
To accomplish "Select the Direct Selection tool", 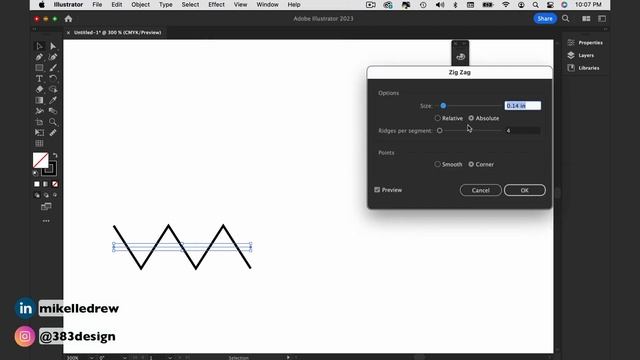I will pos(53,46).
